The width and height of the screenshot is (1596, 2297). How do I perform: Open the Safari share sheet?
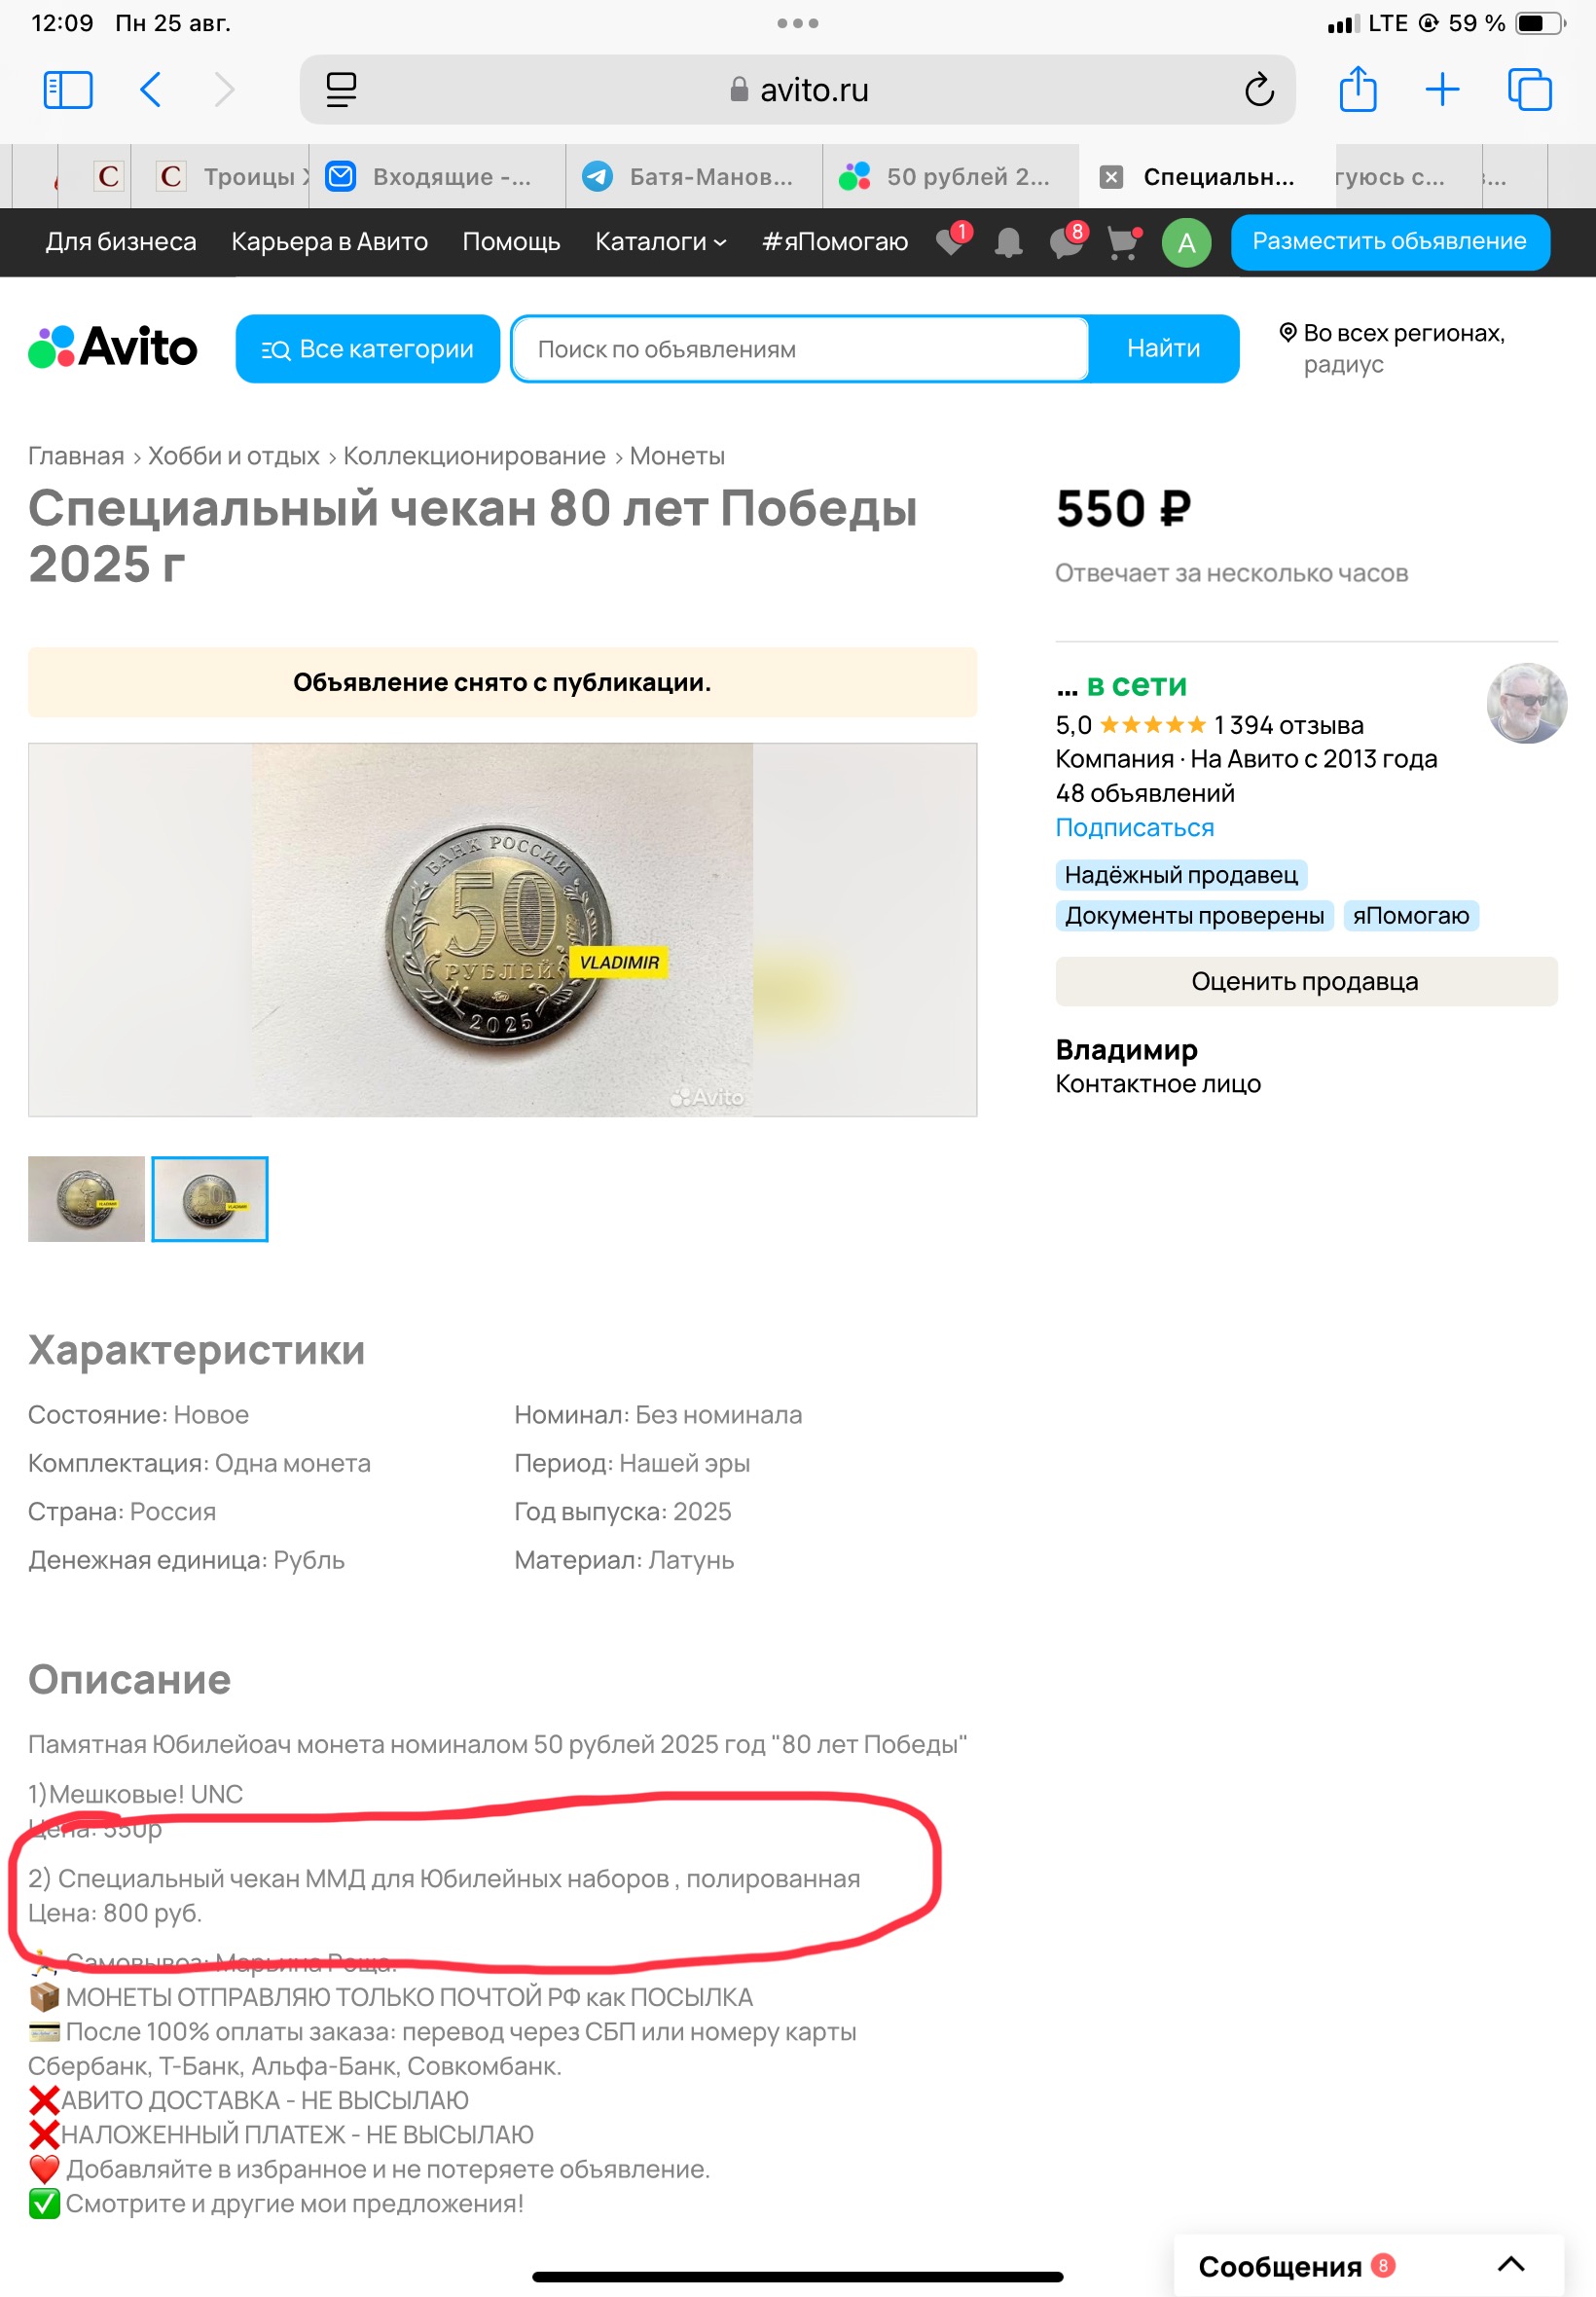(1357, 88)
